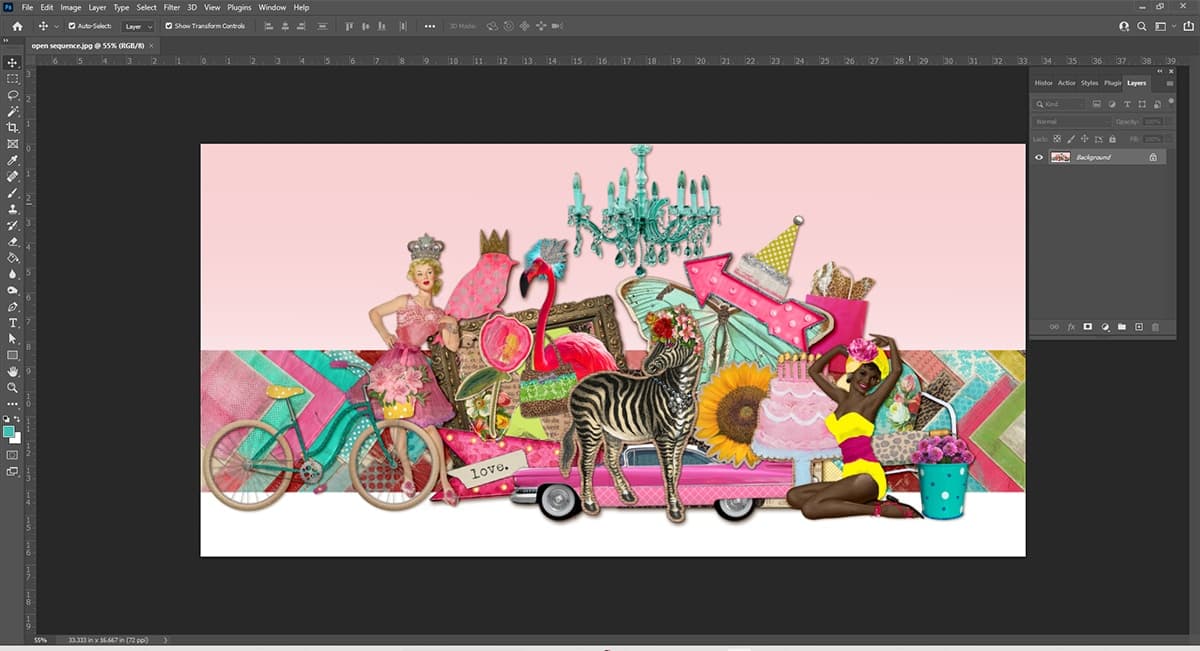Image resolution: width=1200 pixels, height=651 pixels.
Task: Select the Lasso tool
Action: tap(13, 95)
